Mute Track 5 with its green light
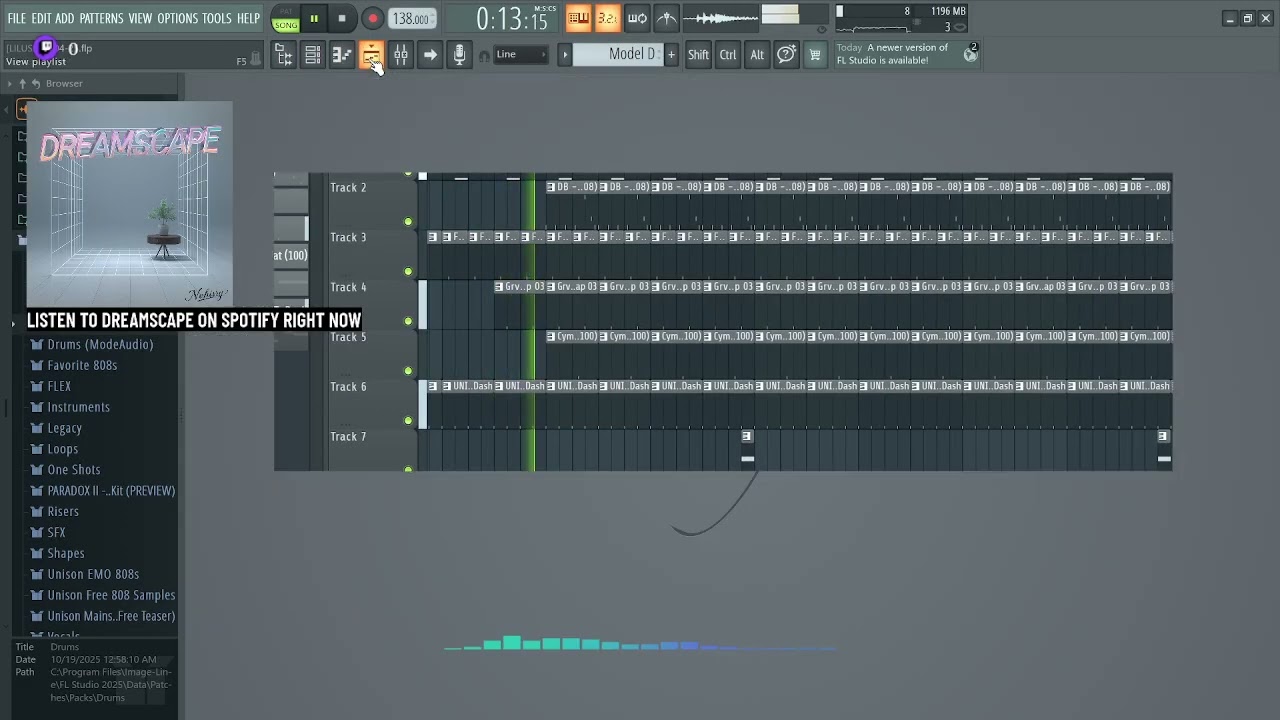The image size is (1280, 720). coord(408,371)
